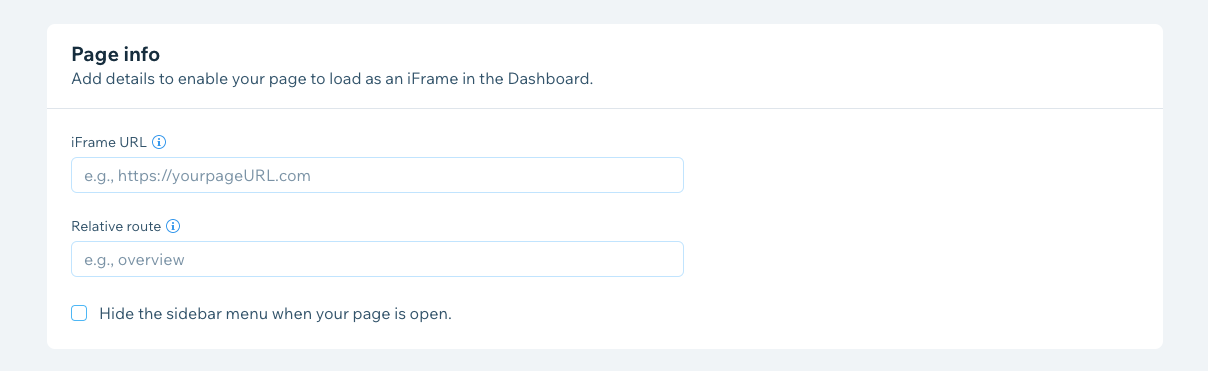Click the 'Add details to enable your page' description
The image size is (1208, 371).
pyautogui.click(x=332, y=78)
